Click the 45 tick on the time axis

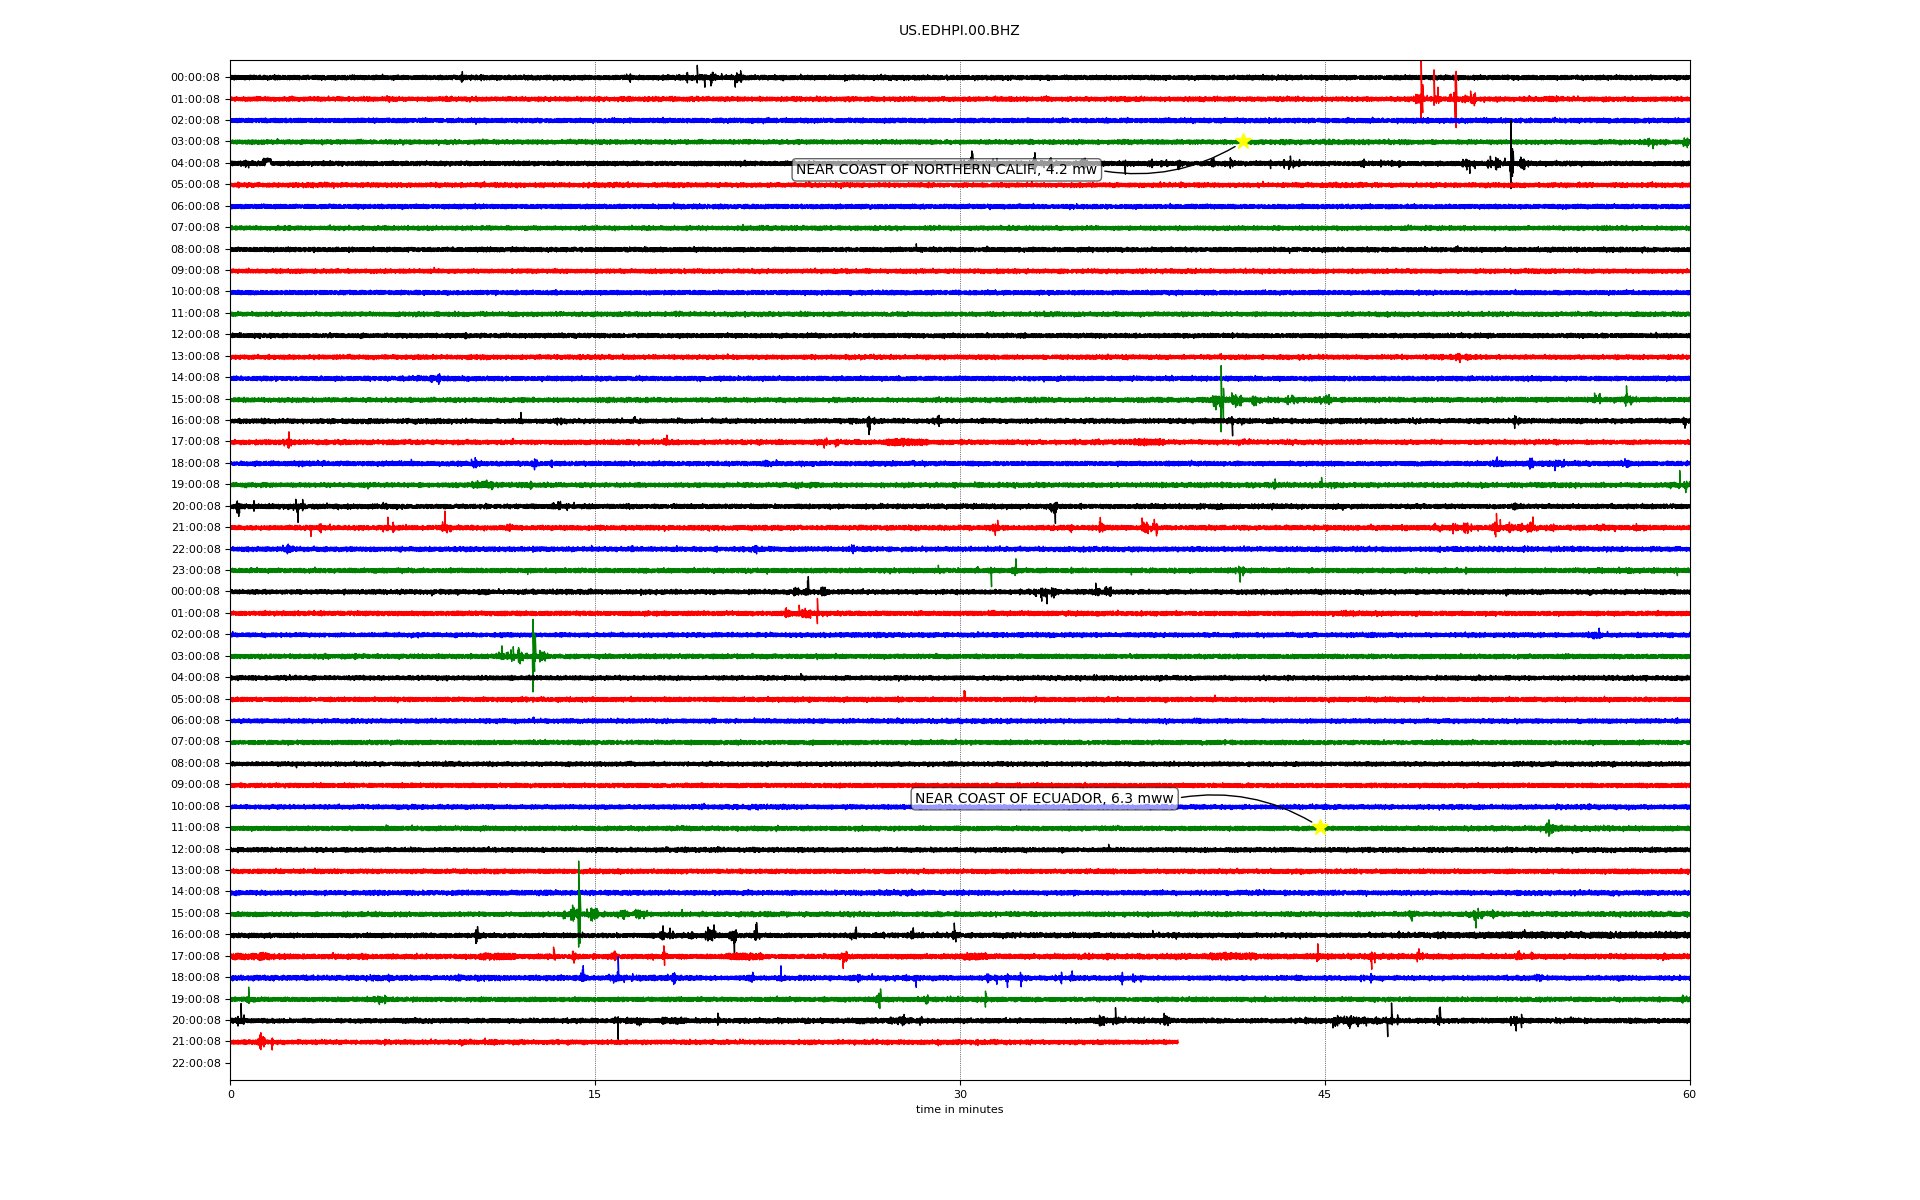[x=1325, y=1094]
